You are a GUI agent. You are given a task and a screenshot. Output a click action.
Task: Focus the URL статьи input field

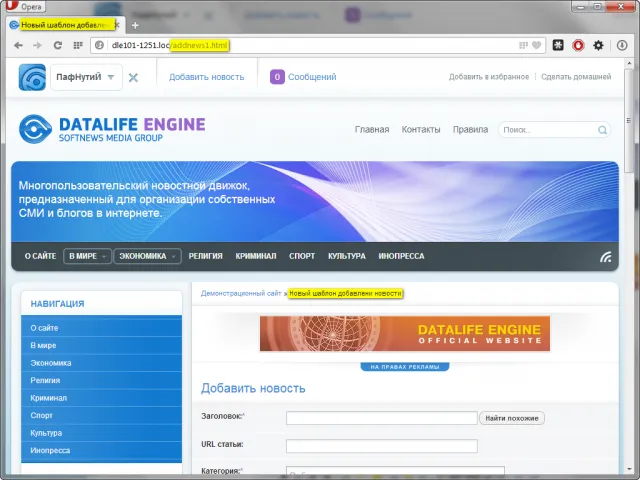[382, 446]
